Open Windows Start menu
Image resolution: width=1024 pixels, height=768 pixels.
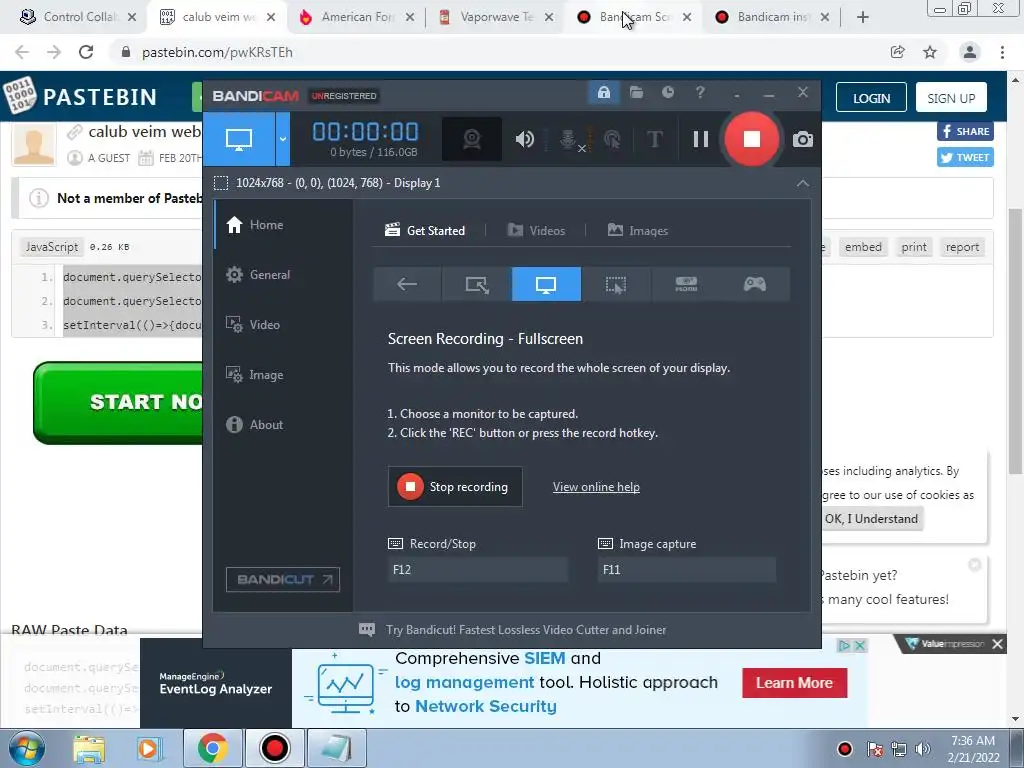[x=26, y=748]
